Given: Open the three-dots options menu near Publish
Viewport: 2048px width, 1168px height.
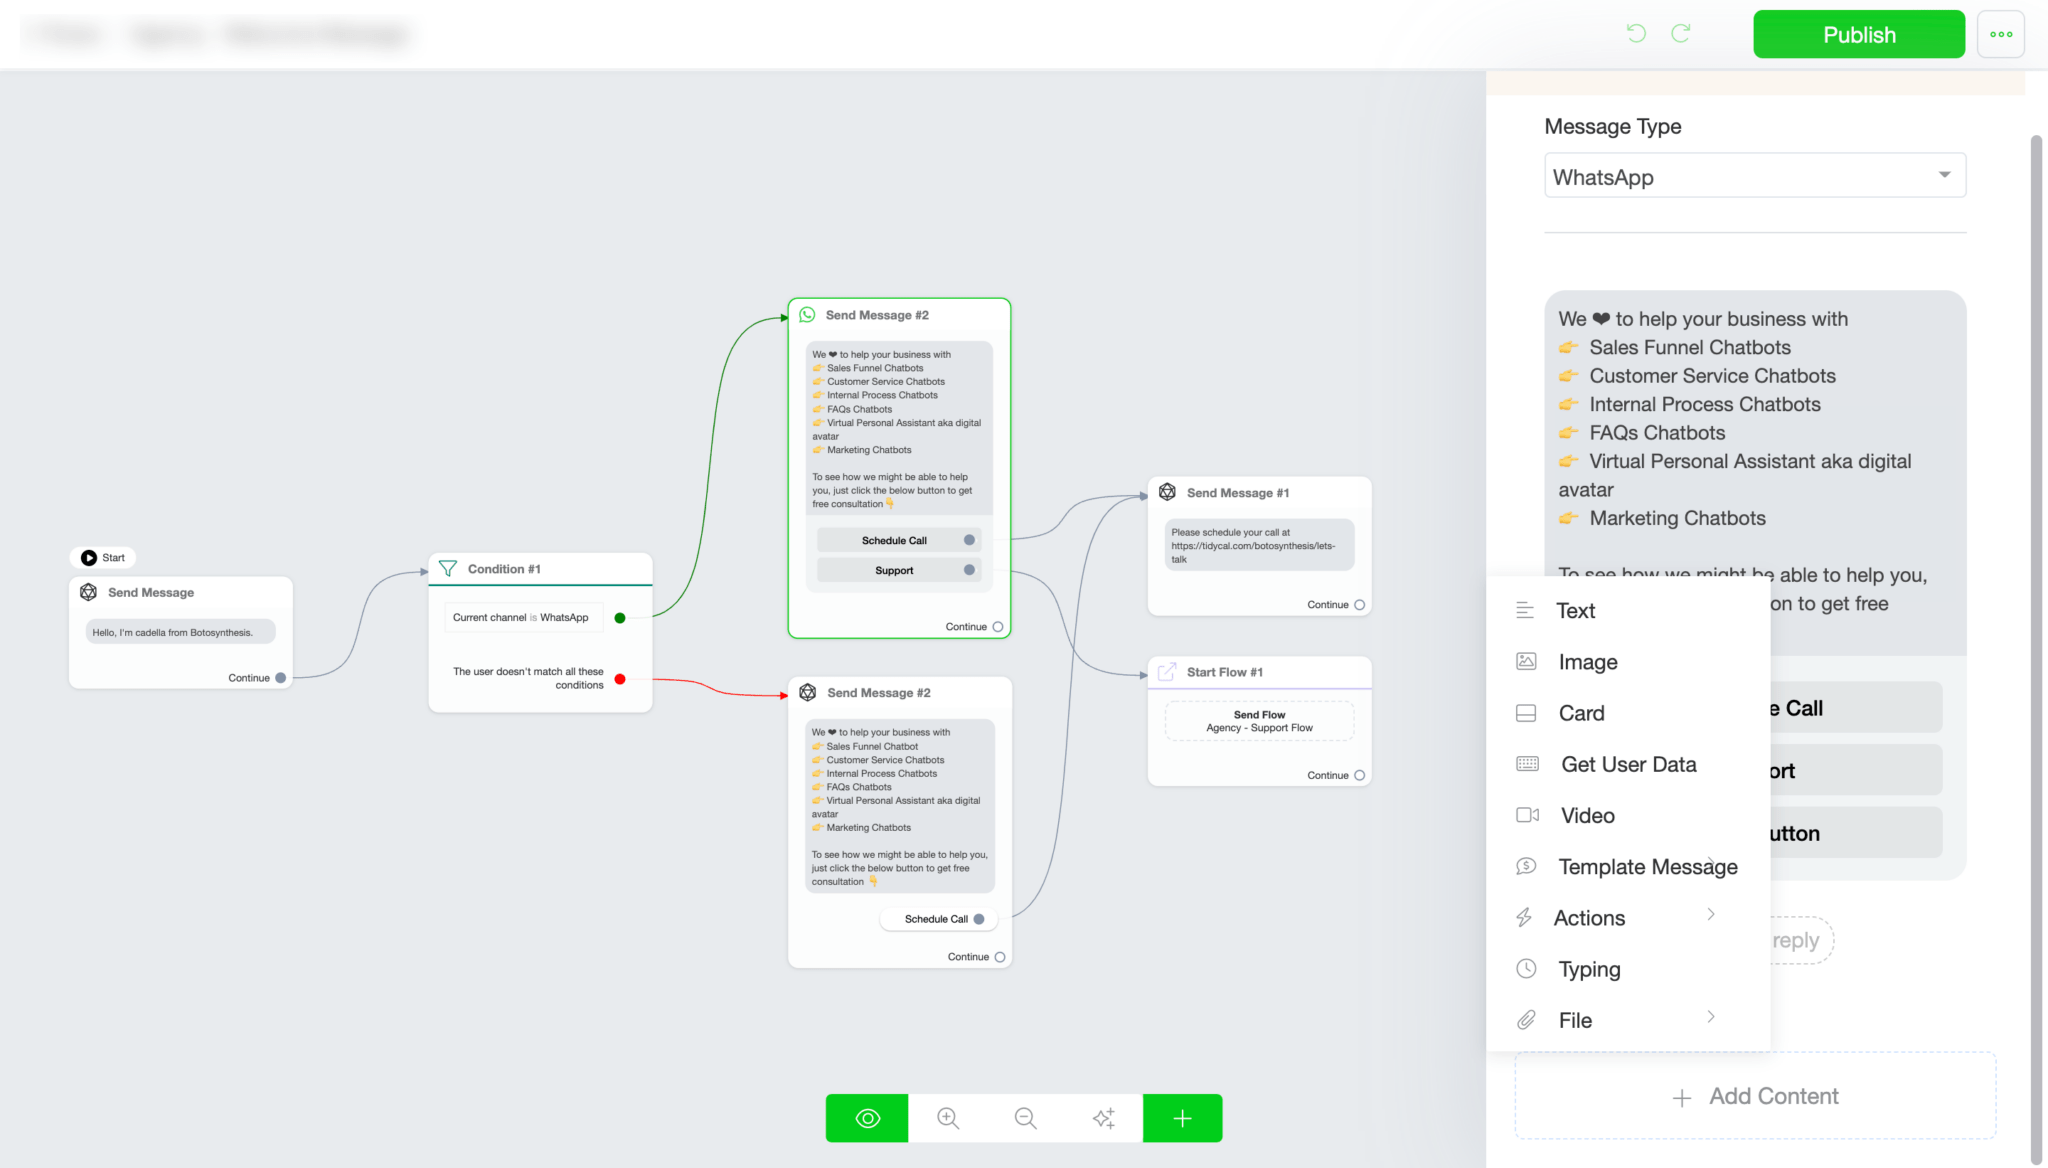Looking at the screenshot, I should click(2001, 33).
